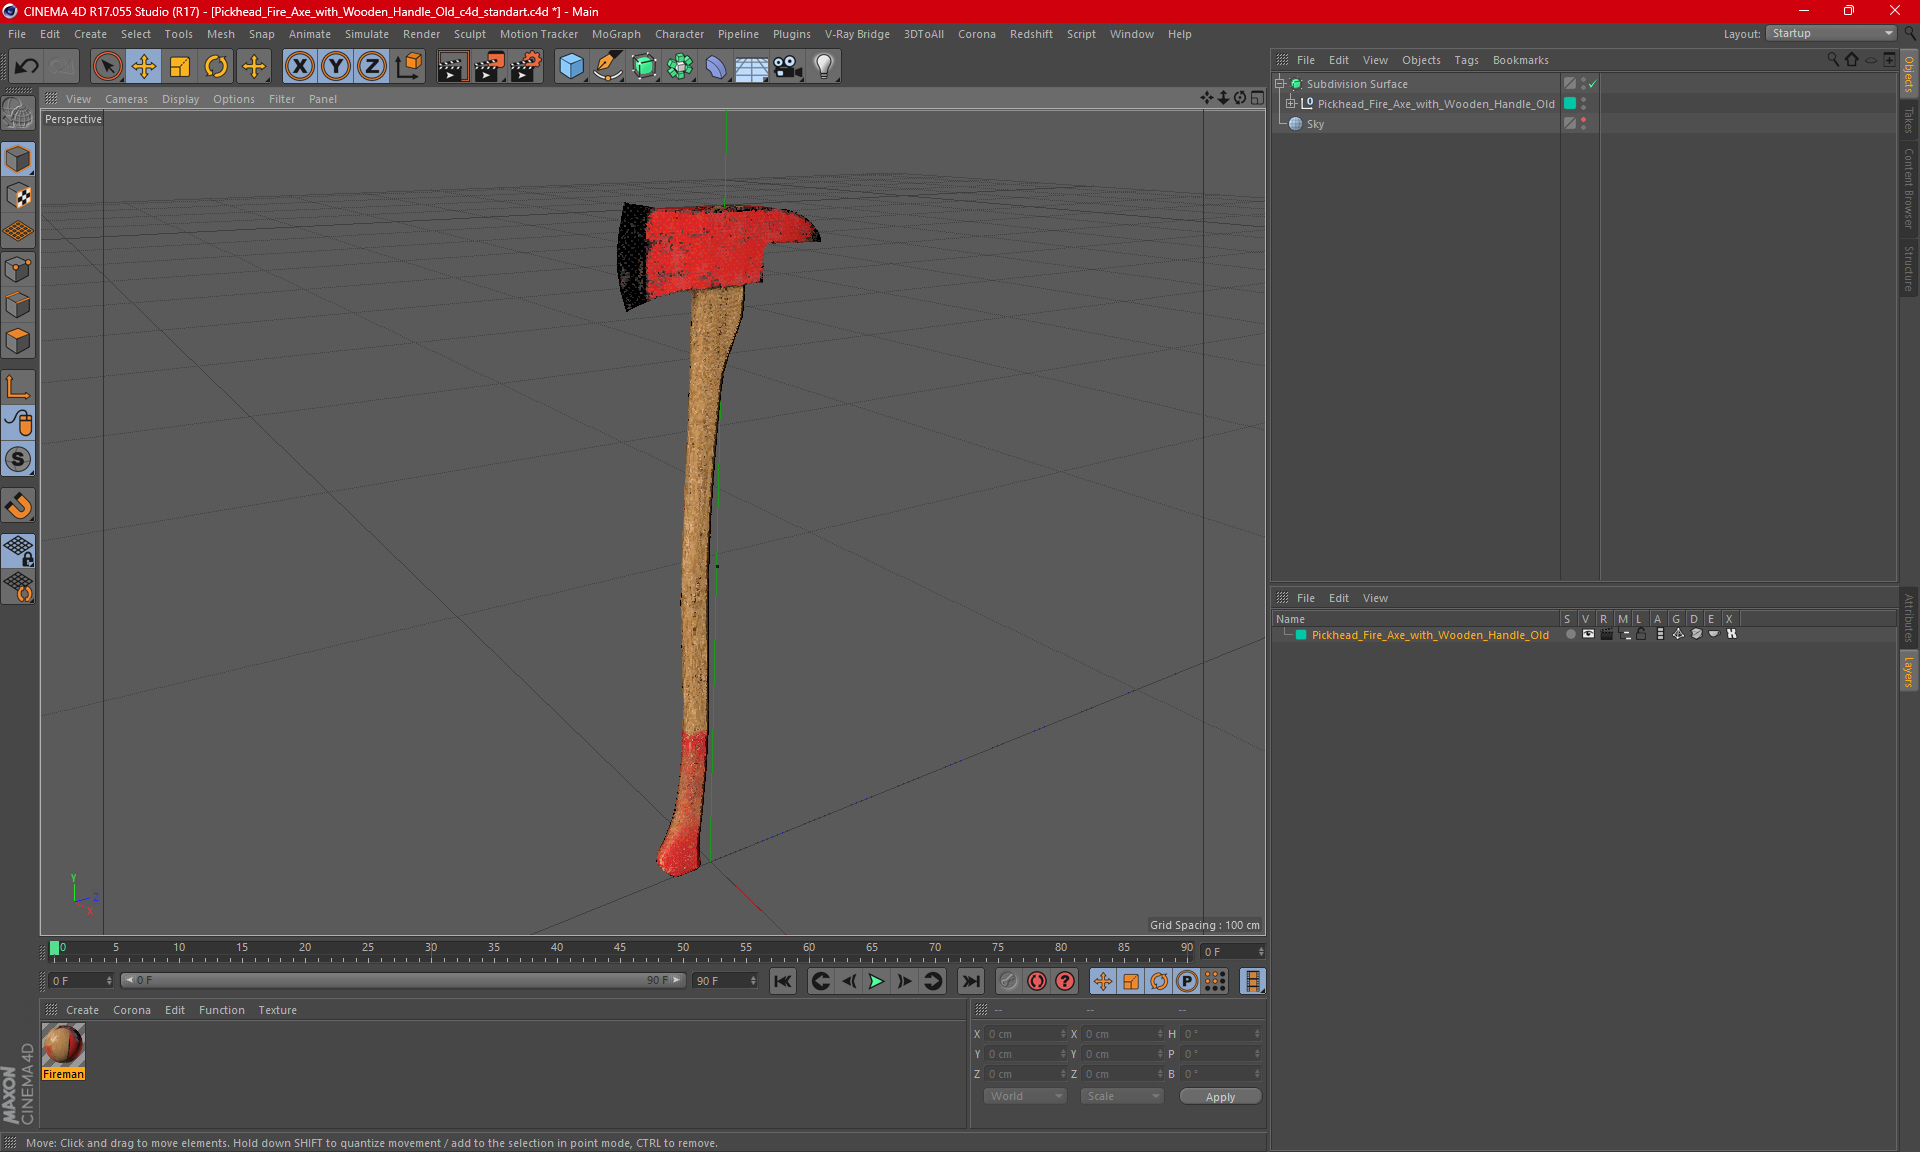The image size is (1920, 1152).
Task: Add a Cube primitive object
Action: [x=571, y=67]
